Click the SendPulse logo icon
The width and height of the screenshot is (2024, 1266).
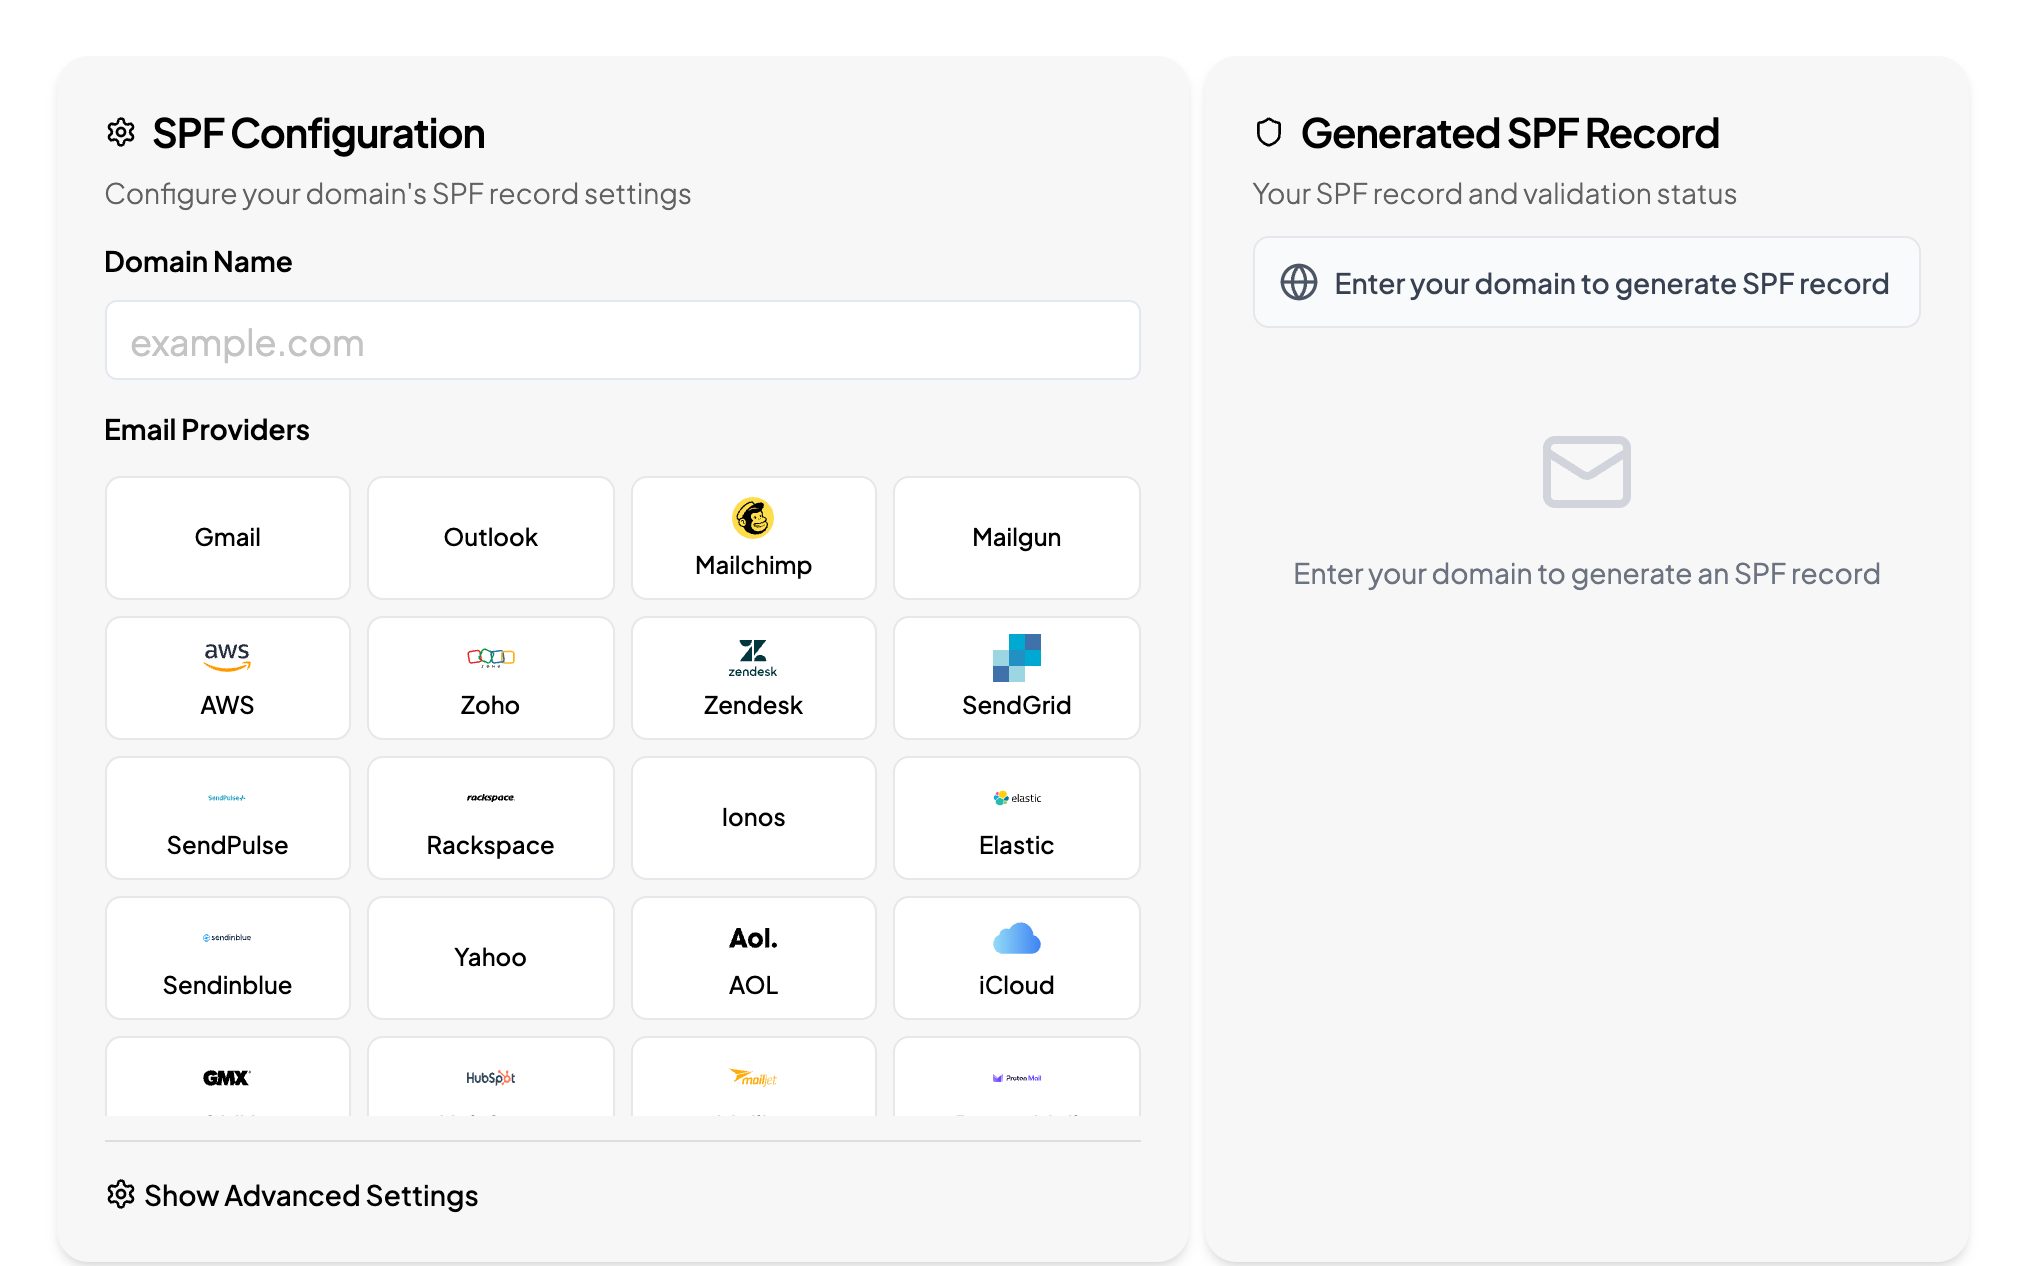click(x=227, y=798)
